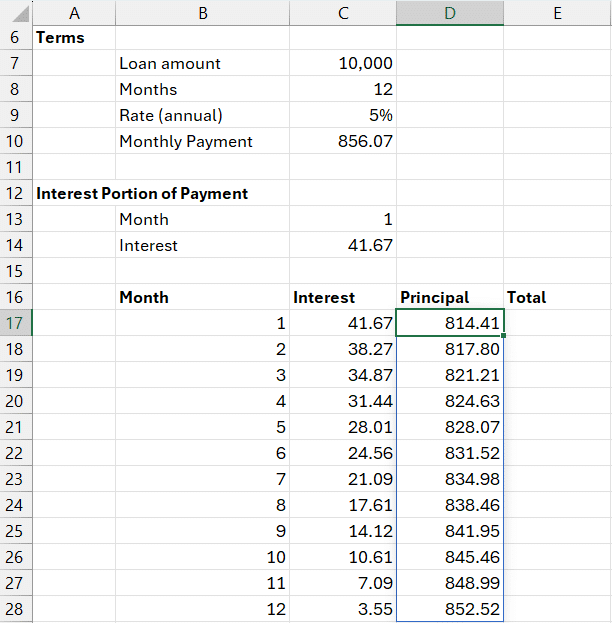This screenshot has height=623, width=612.
Task: Click the Select All corner triangle
Action: pos(16,13)
